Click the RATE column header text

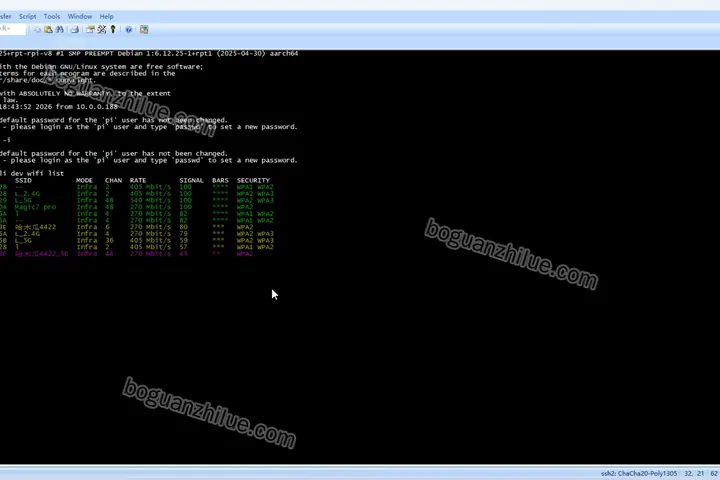click(138, 181)
